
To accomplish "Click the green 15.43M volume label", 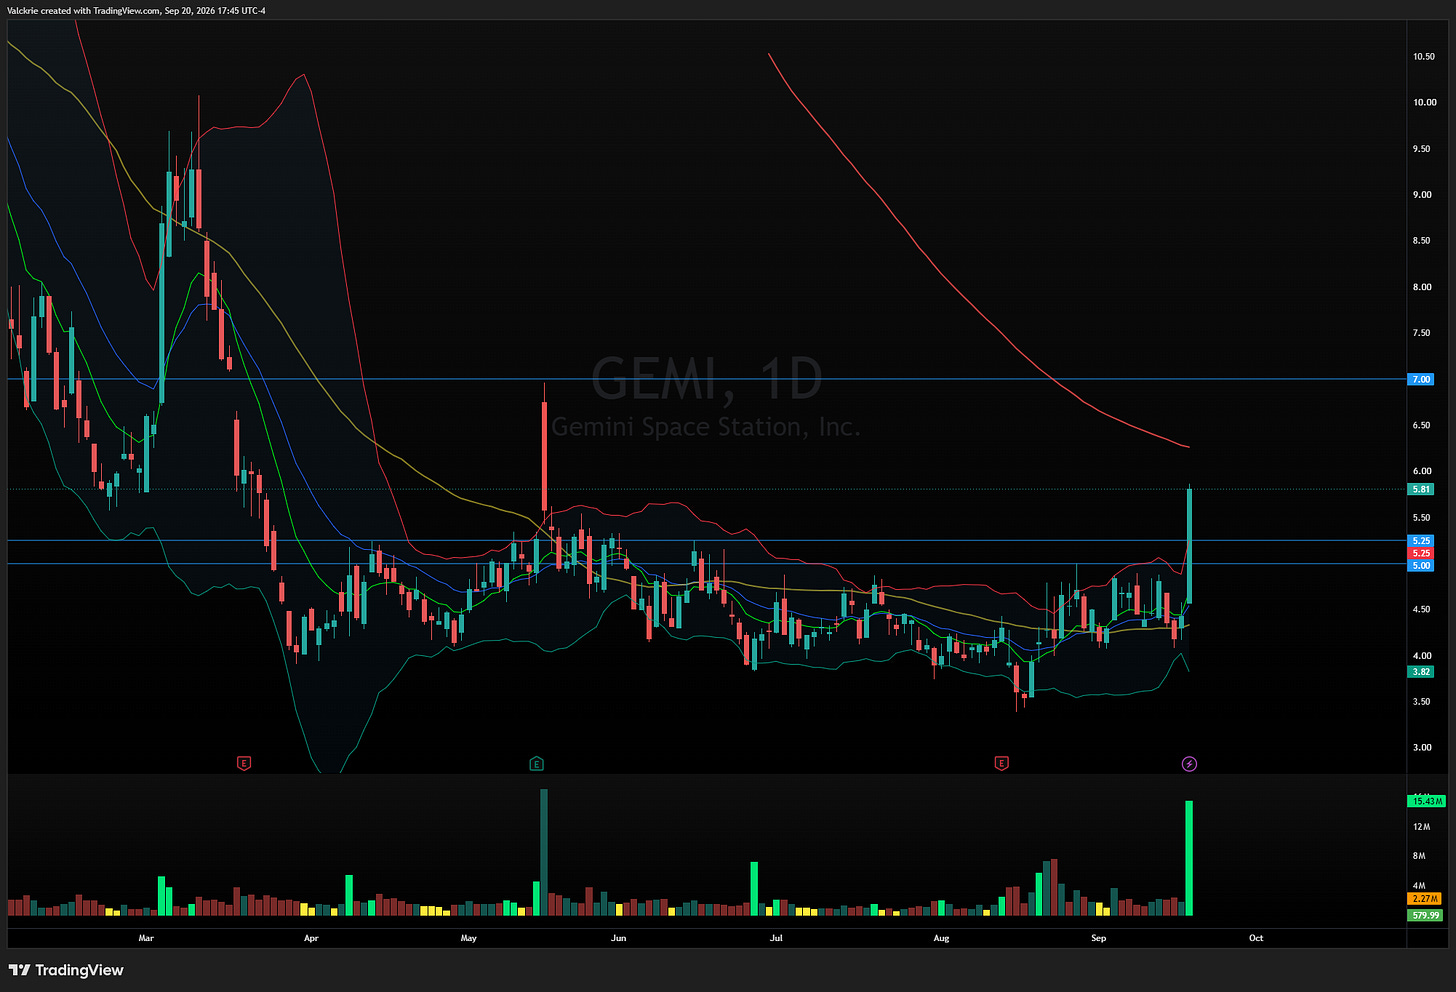I will [1425, 801].
